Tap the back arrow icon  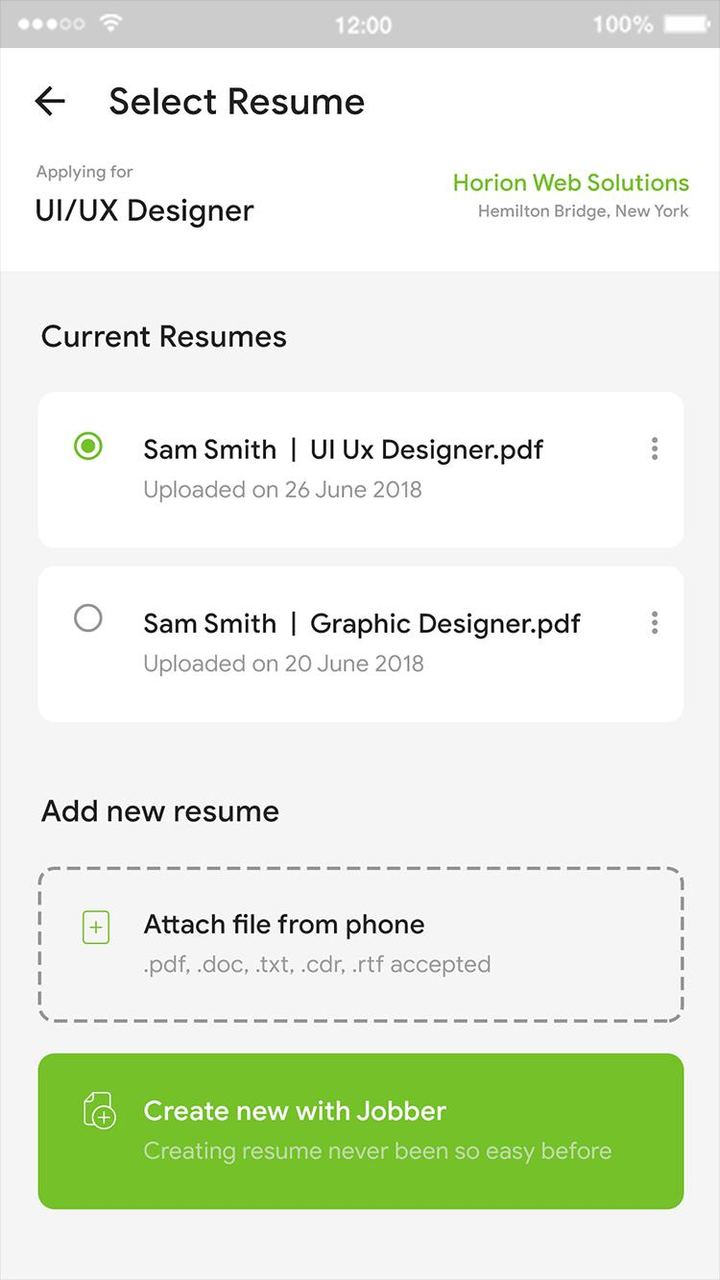pos(49,101)
